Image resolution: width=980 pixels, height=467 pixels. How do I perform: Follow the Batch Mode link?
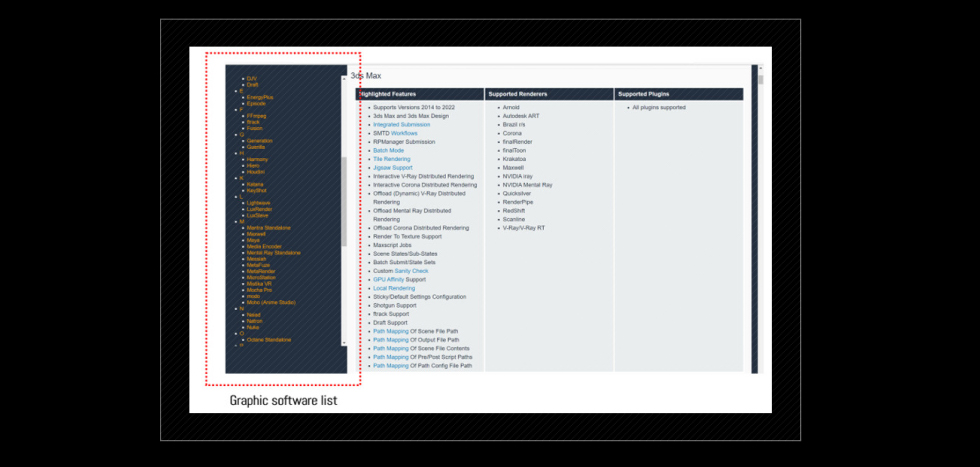coord(388,151)
